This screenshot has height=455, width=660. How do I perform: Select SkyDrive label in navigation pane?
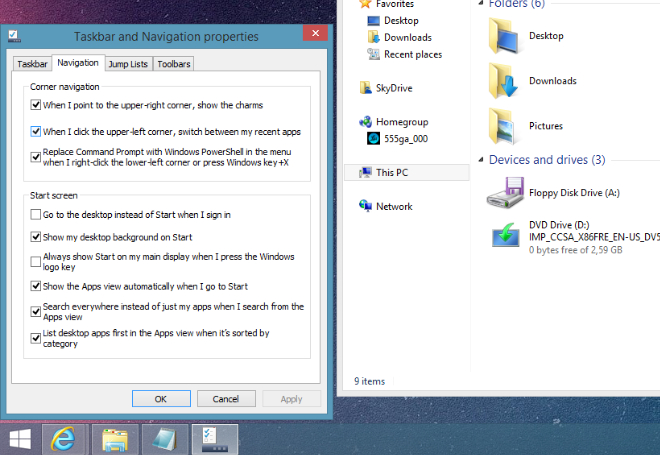394,88
